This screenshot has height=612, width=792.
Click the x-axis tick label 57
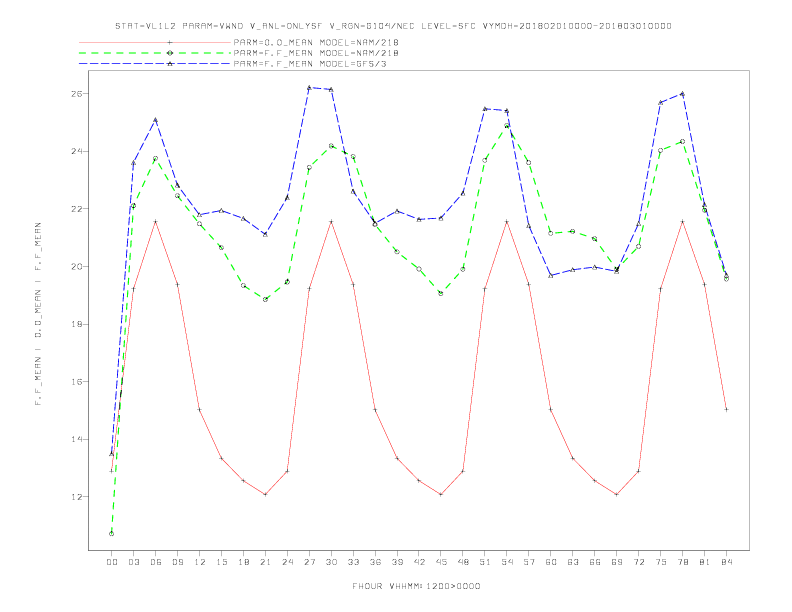coord(529,562)
